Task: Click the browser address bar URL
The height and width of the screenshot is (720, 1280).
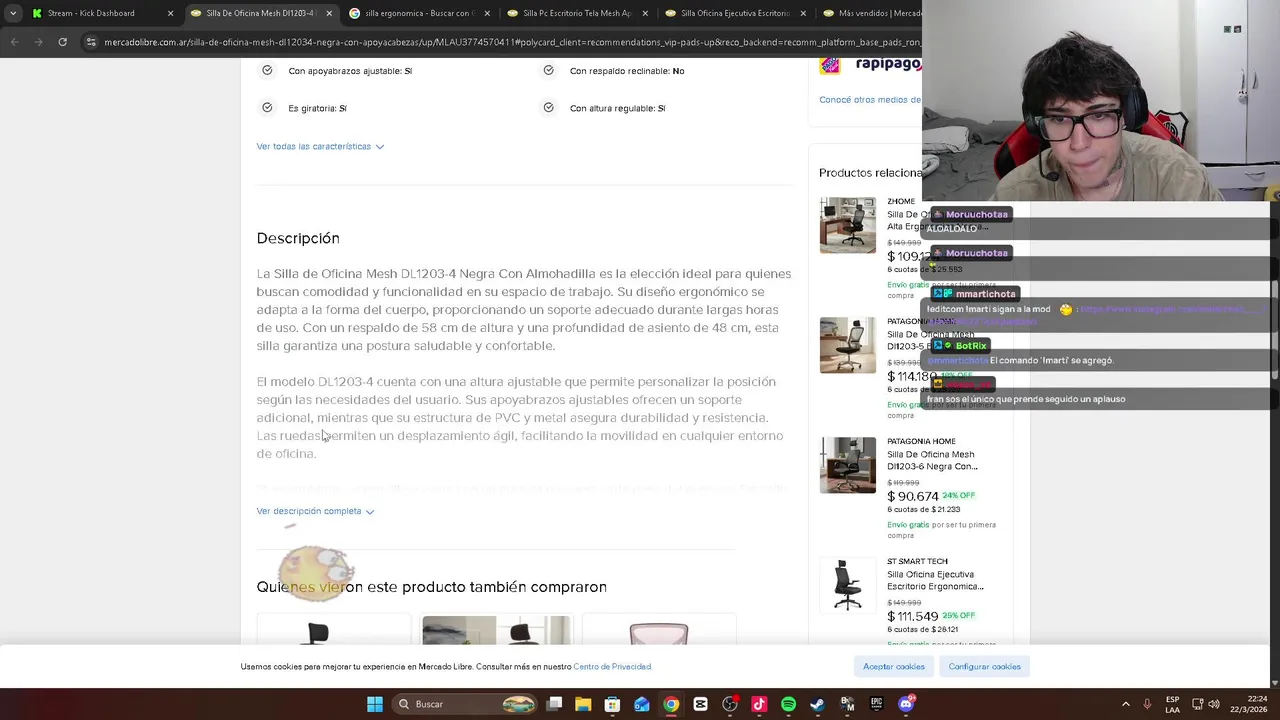Action: [x=510, y=42]
